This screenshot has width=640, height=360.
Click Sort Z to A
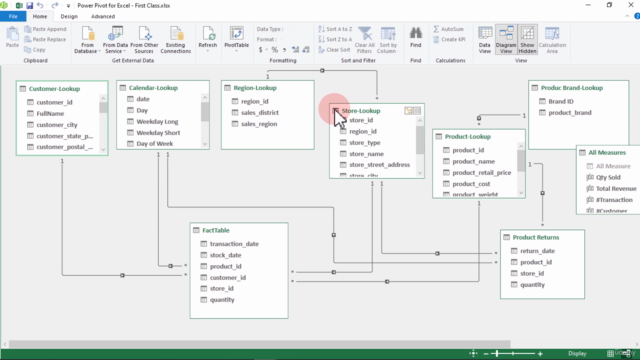tap(335, 39)
